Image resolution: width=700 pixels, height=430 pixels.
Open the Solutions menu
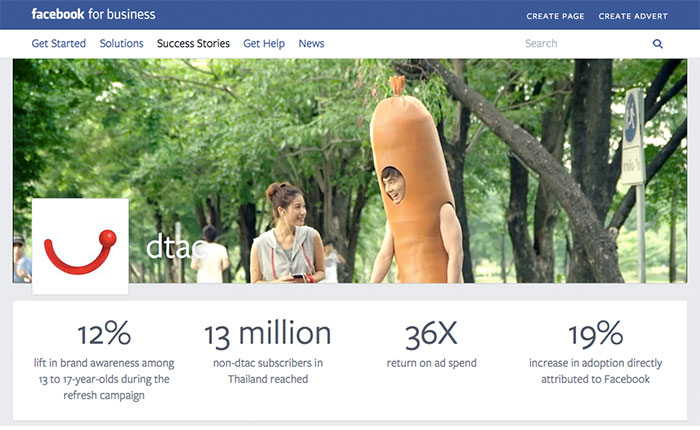[x=121, y=43]
